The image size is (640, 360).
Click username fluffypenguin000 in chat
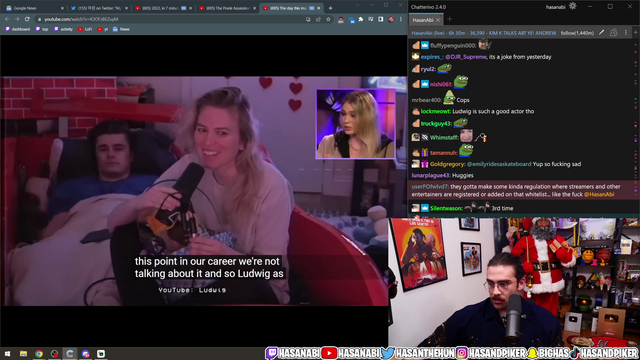[453, 46]
